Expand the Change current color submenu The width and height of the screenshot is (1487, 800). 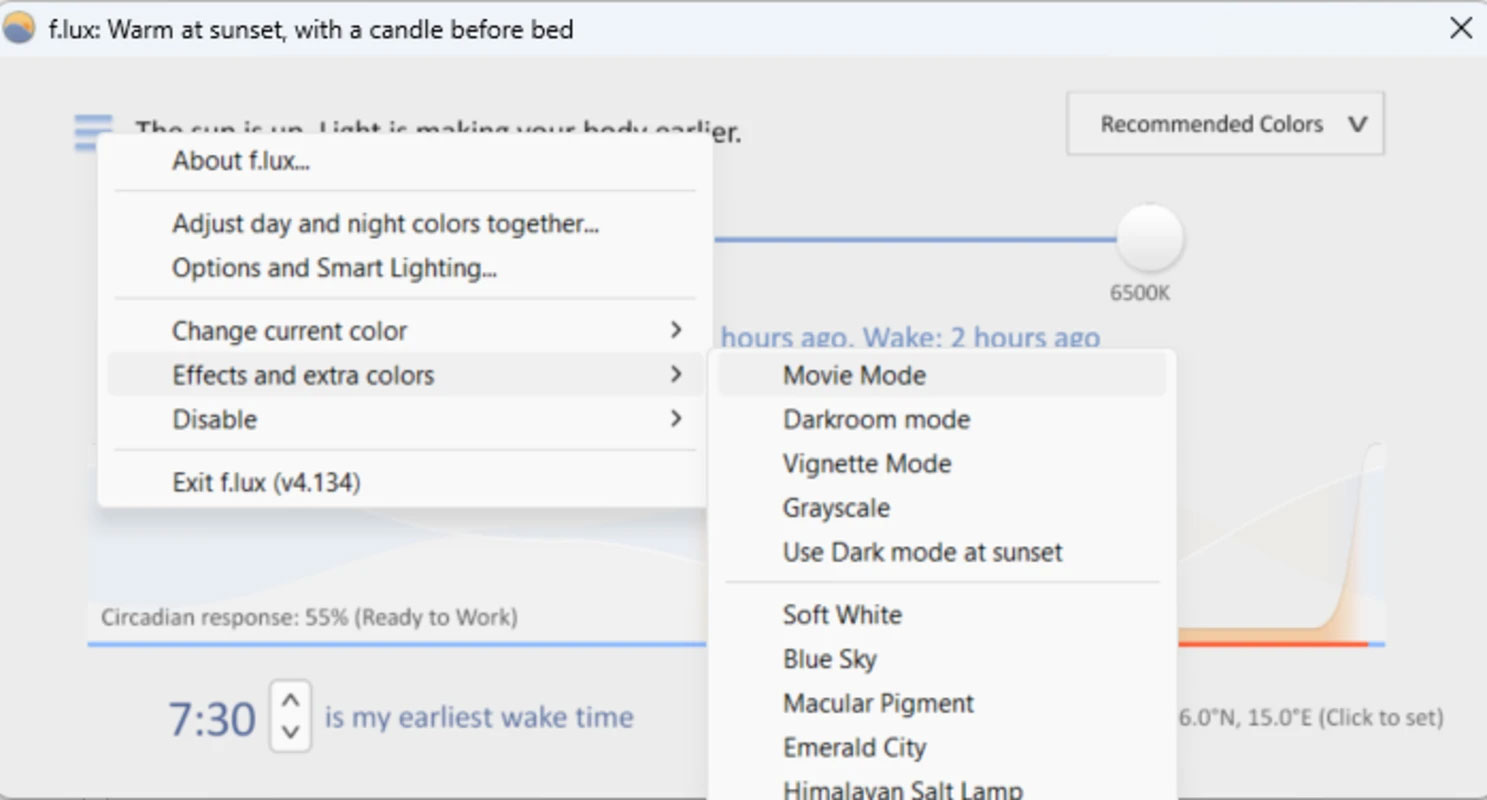(x=405, y=331)
